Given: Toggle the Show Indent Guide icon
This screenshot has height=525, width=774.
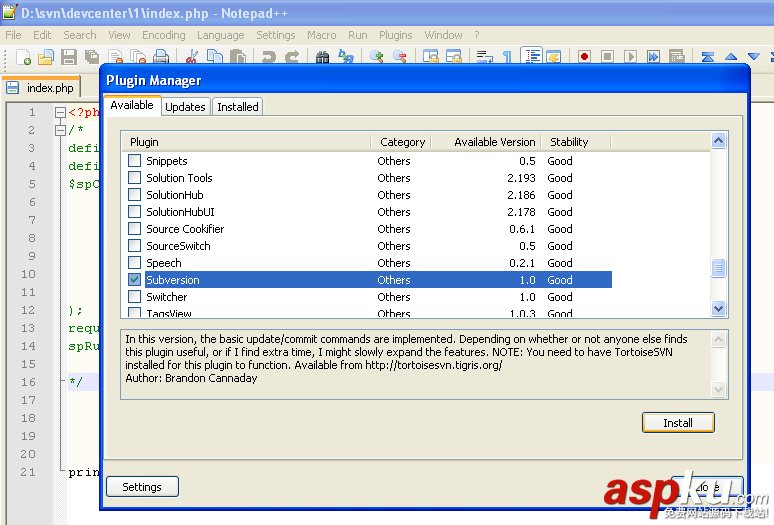Looking at the screenshot, I should [532, 57].
